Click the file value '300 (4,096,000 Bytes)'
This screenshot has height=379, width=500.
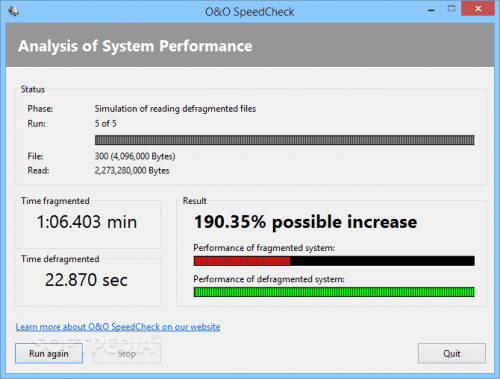tap(135, 156)
